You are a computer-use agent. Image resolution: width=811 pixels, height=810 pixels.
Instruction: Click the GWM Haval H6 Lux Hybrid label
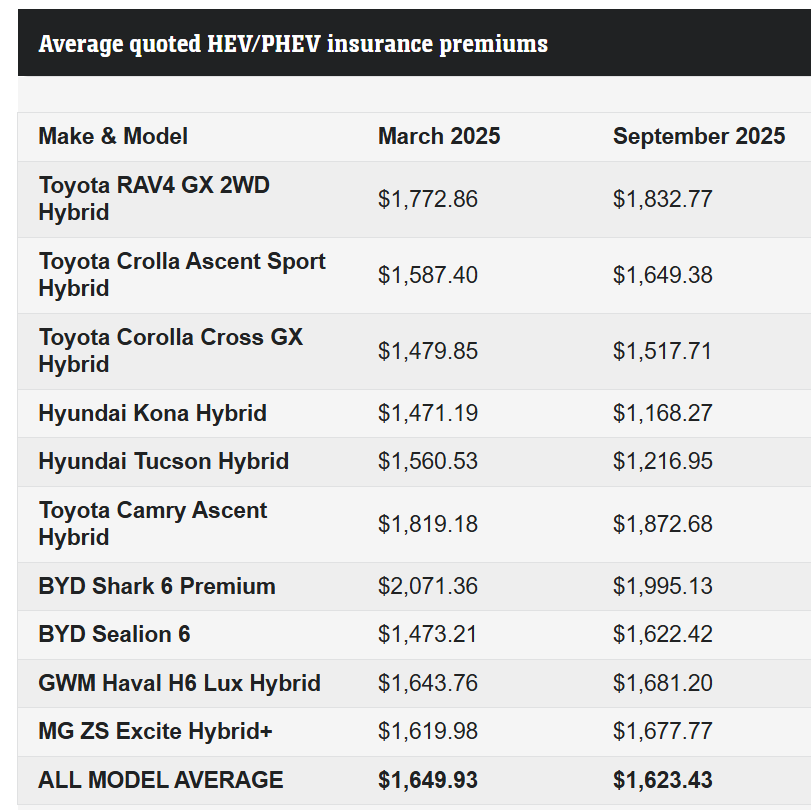point(179,683)
